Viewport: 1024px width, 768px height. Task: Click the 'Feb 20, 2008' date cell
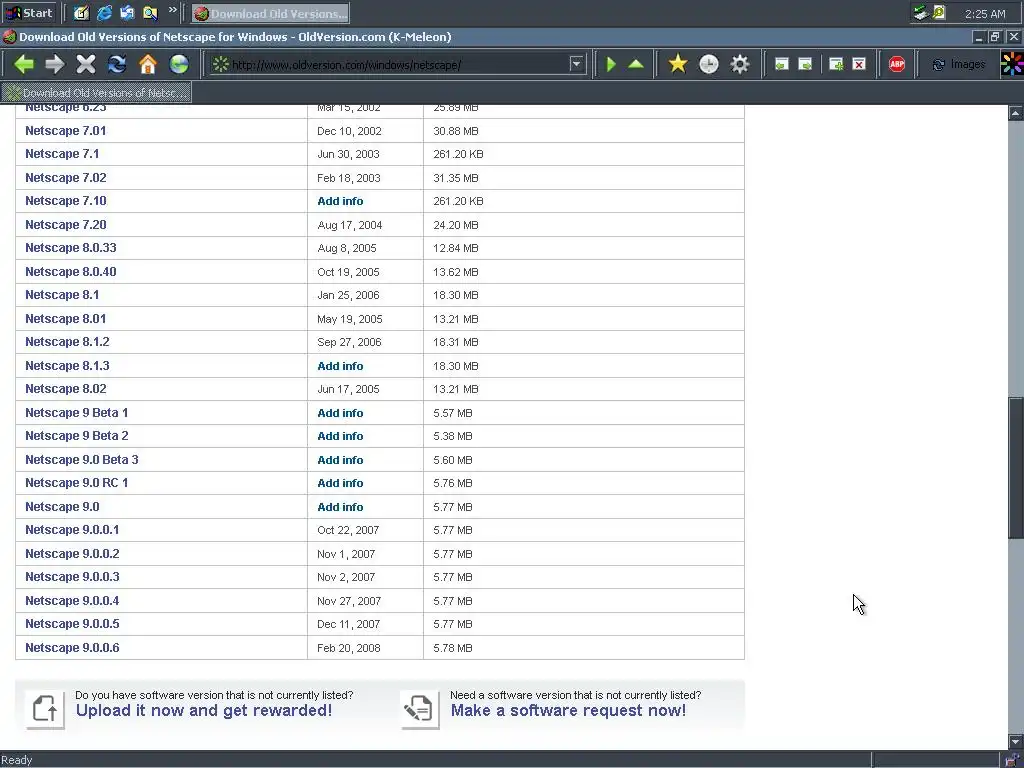349,648
